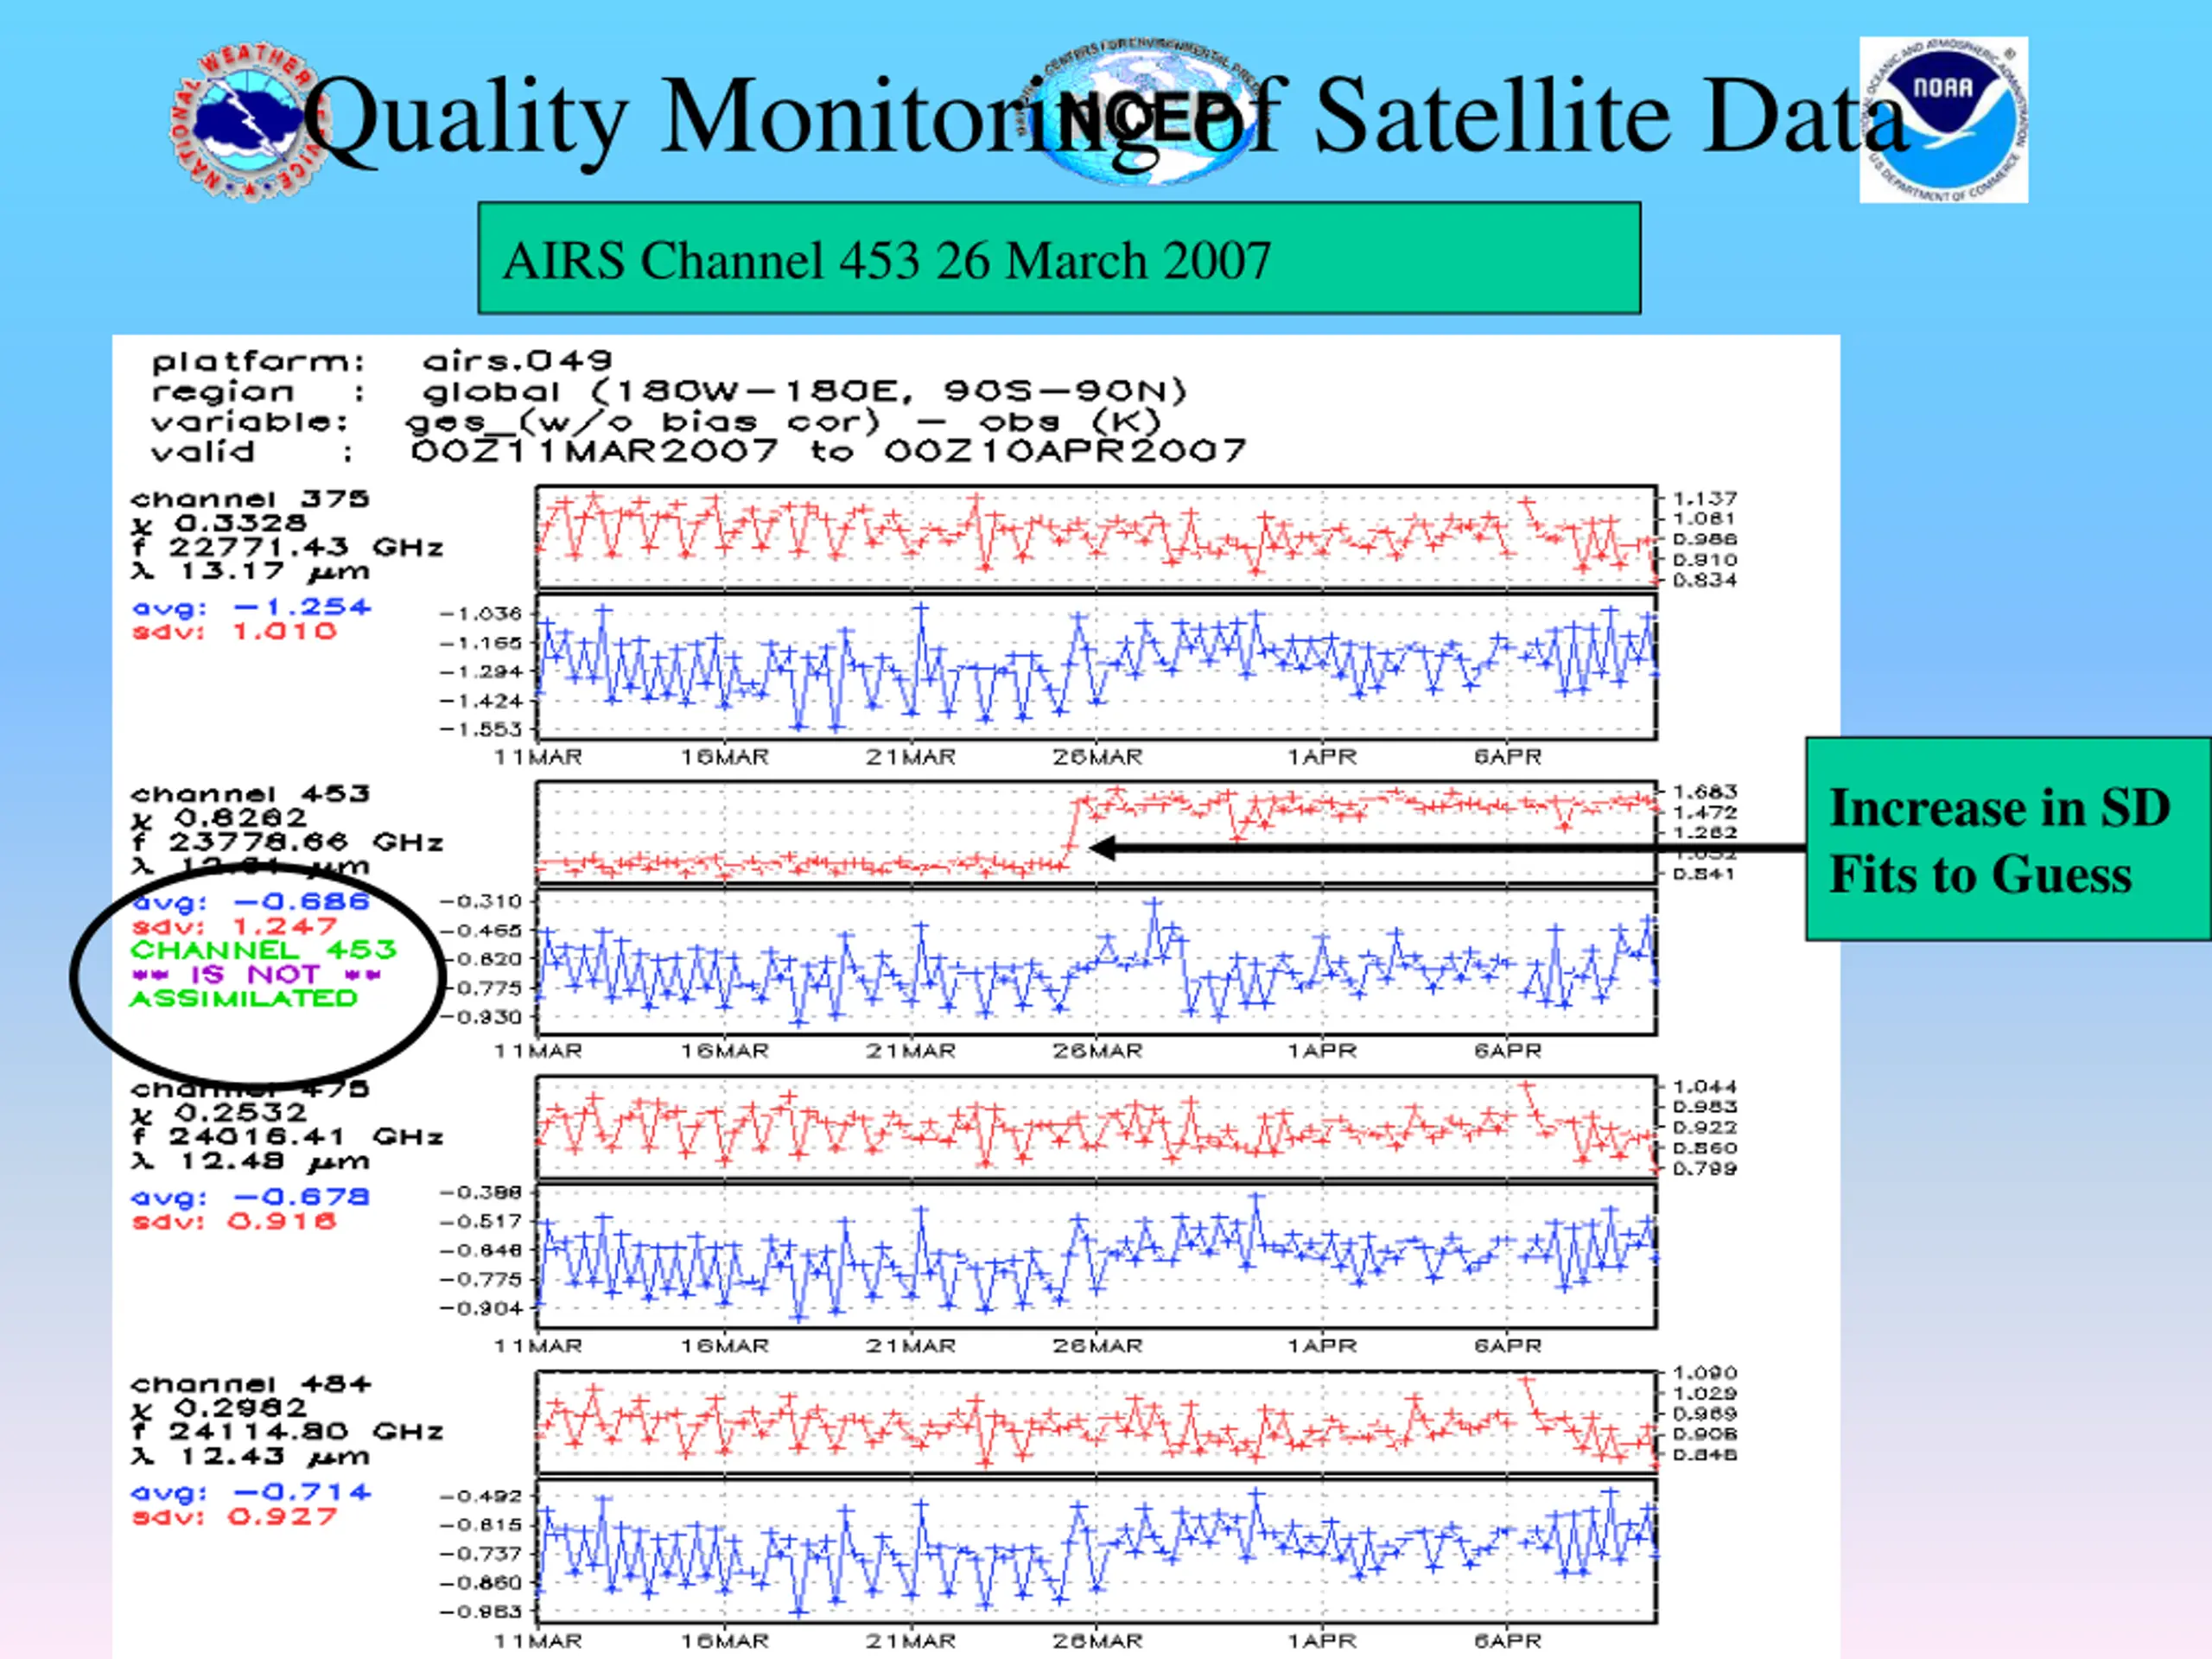
Task: Click the 16MAR date label below channel 475 plot
Action: [725, 1346]
